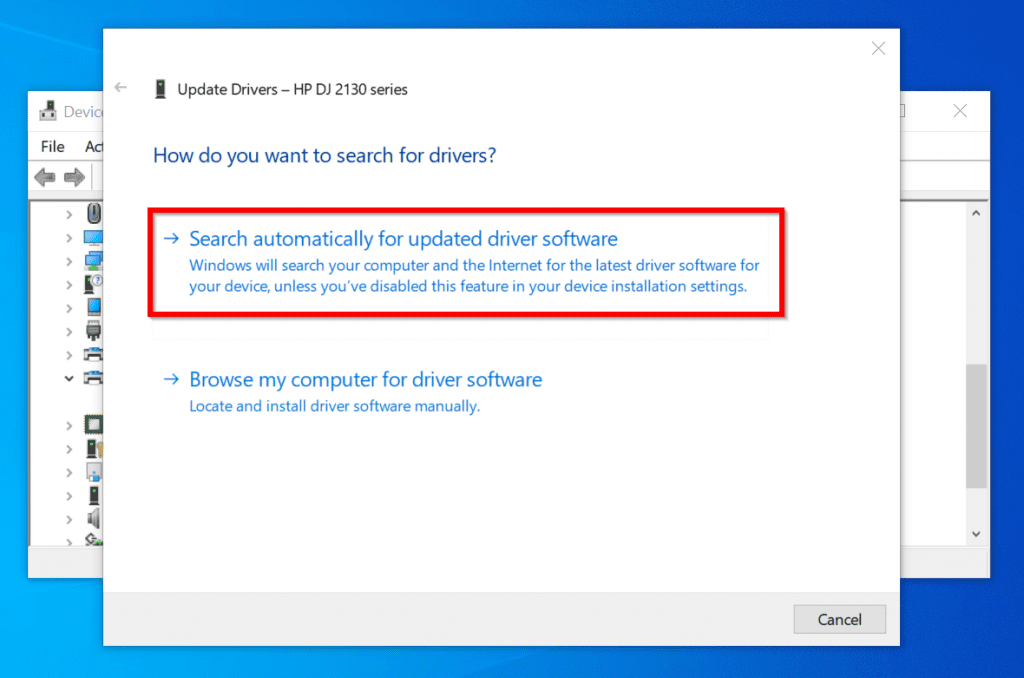Select the portable devices tablet icon
The height and width of the screenshot is (678, 1024).
tap(94, 307)
